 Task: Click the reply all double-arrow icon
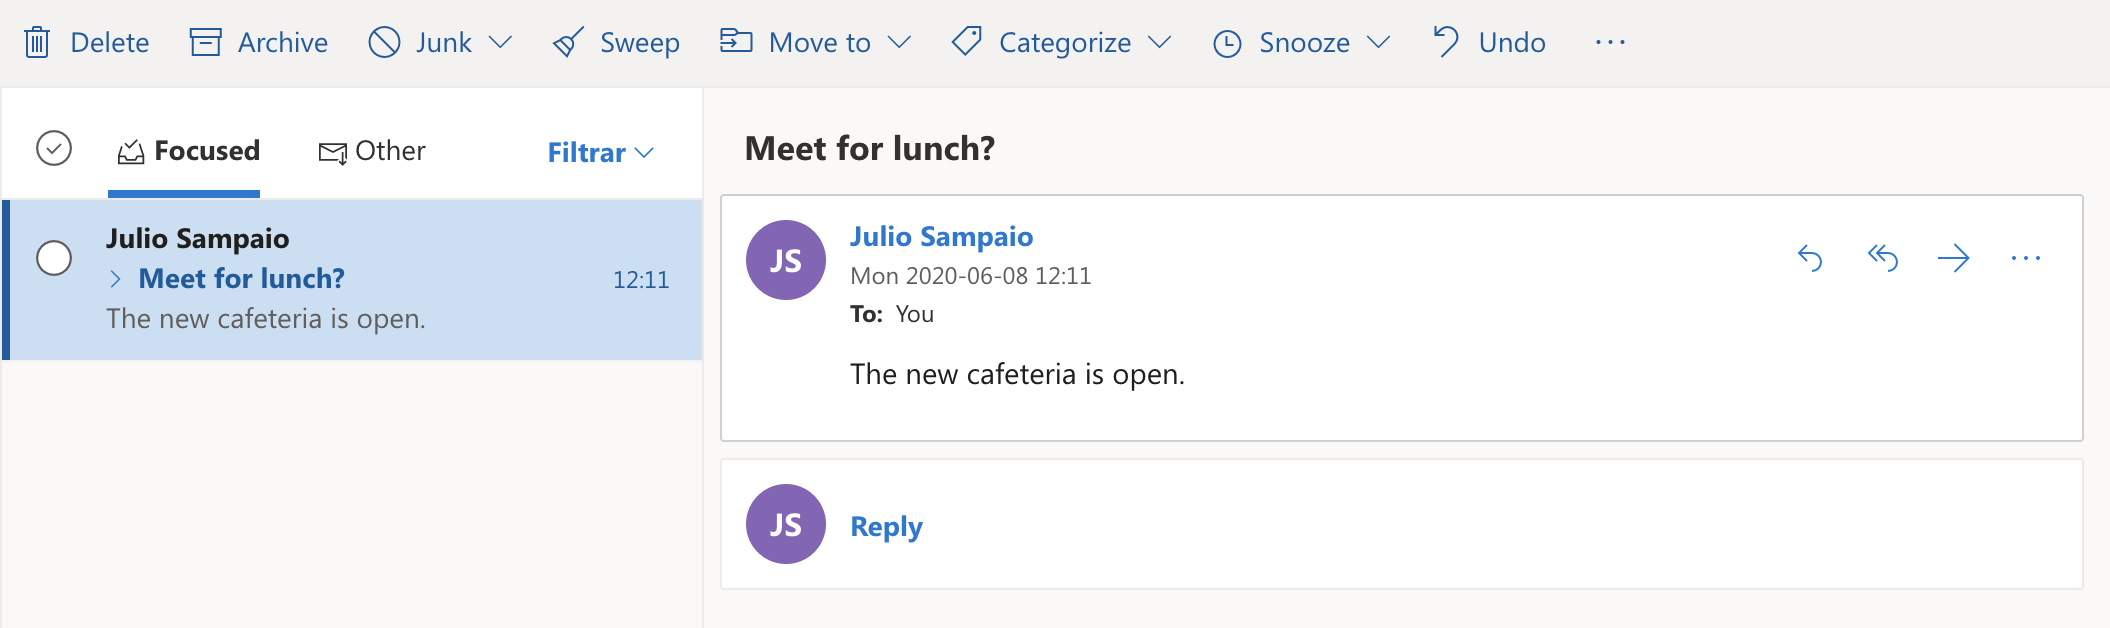[1882, 258]
